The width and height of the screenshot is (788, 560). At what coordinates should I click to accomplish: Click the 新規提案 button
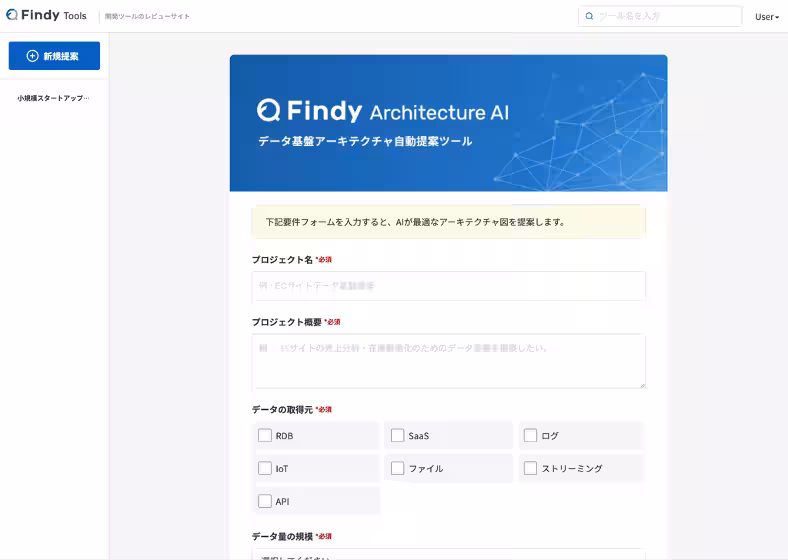point(54,56)
